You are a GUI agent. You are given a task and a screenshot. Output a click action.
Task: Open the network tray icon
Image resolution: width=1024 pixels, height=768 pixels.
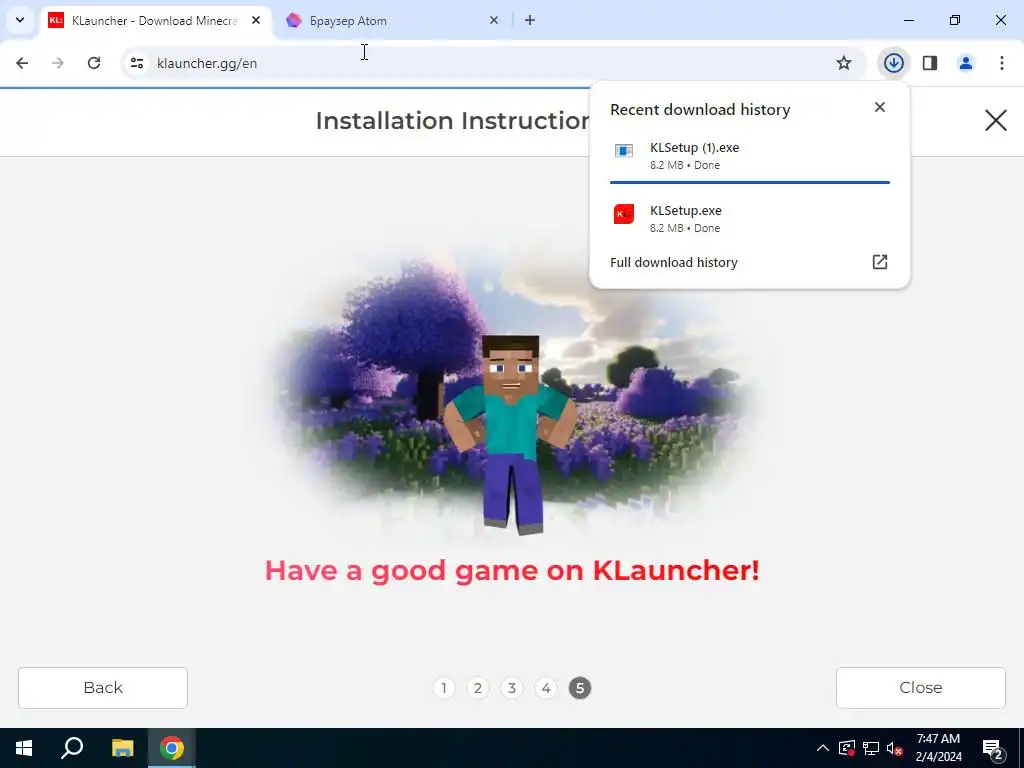(871, 748)
